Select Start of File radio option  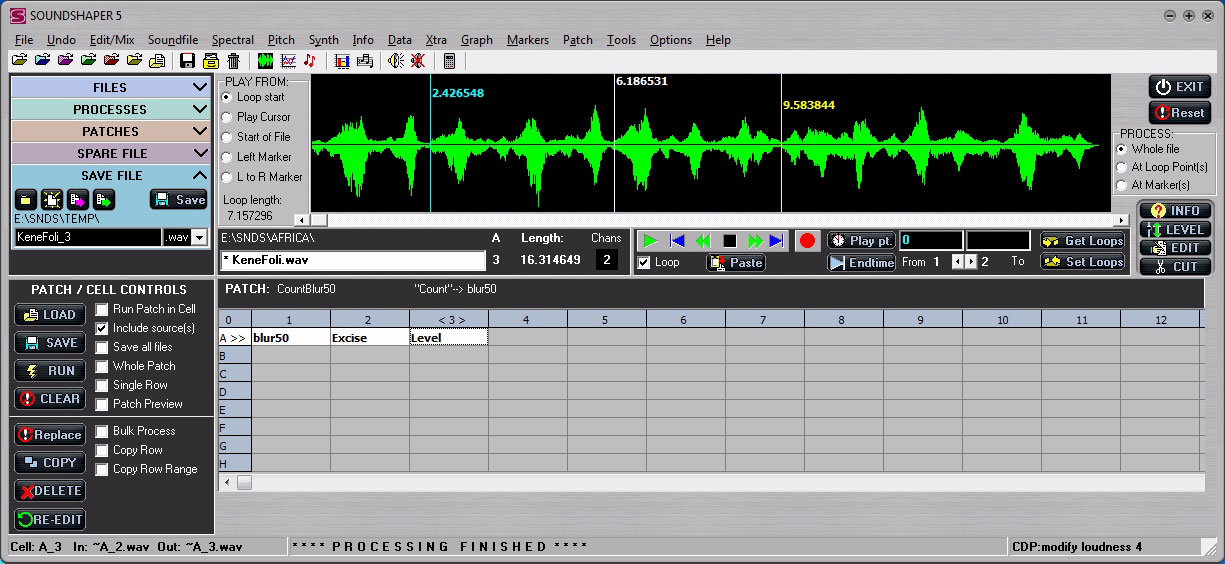(226, 137)
